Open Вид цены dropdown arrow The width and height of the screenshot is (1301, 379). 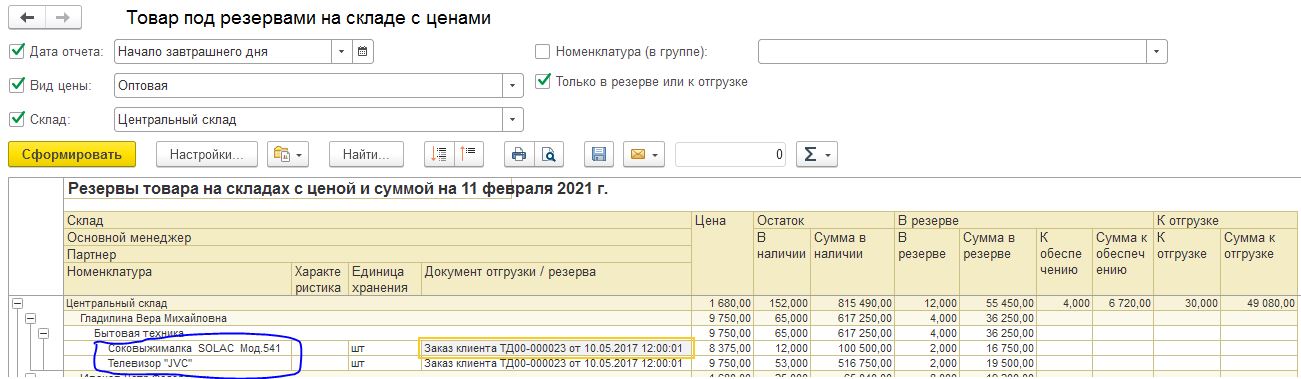(513, 85)
